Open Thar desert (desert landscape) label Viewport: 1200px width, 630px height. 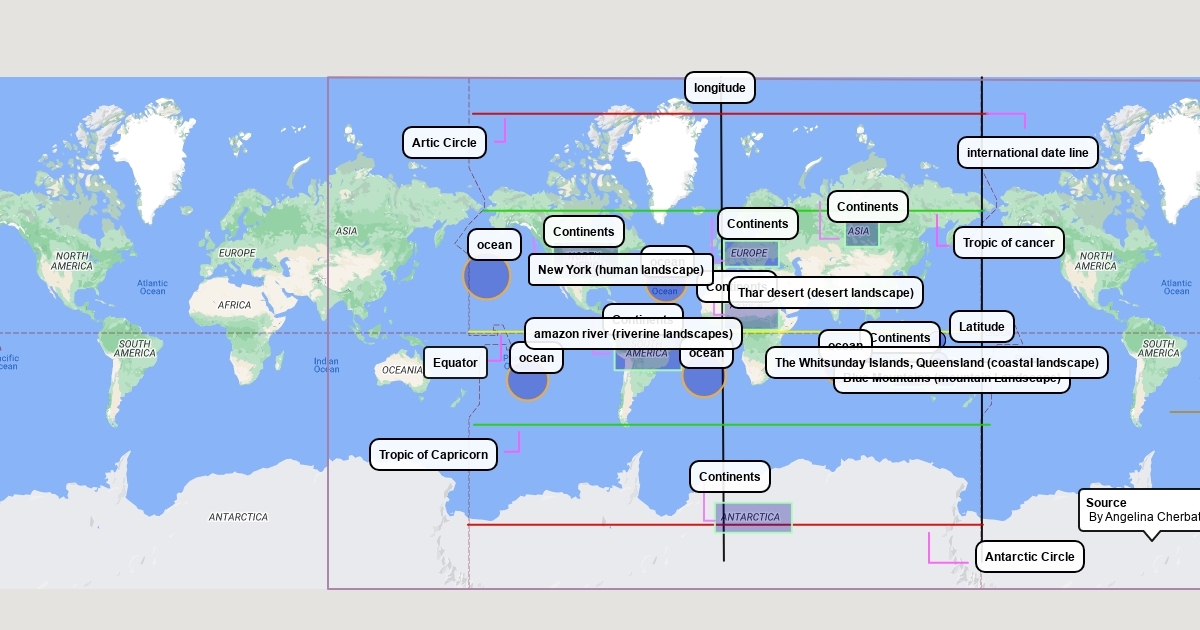click(x=825, y=293)
